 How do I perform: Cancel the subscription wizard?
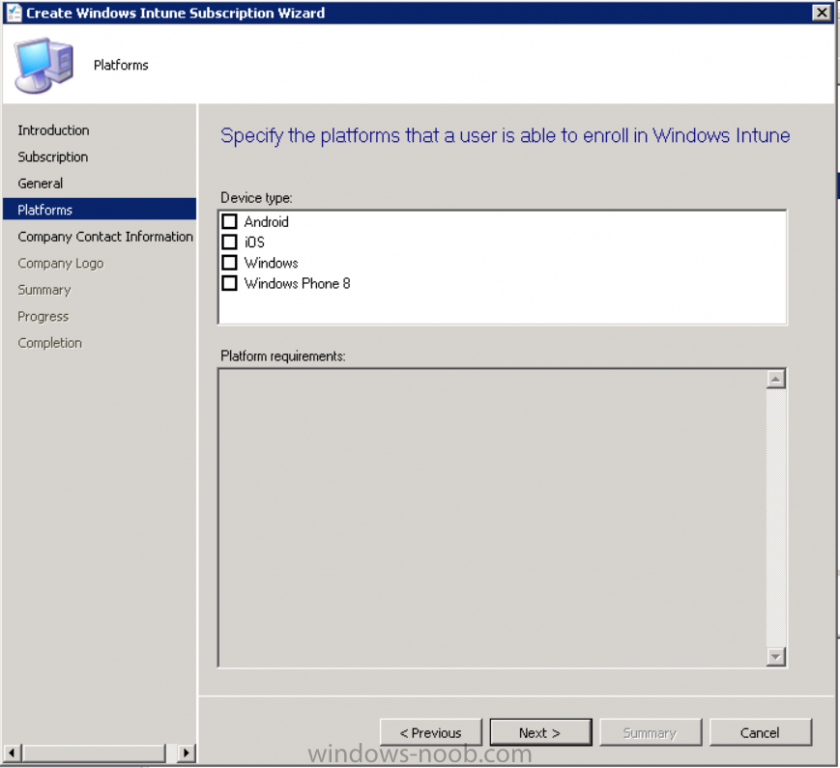tap(760, 732)
